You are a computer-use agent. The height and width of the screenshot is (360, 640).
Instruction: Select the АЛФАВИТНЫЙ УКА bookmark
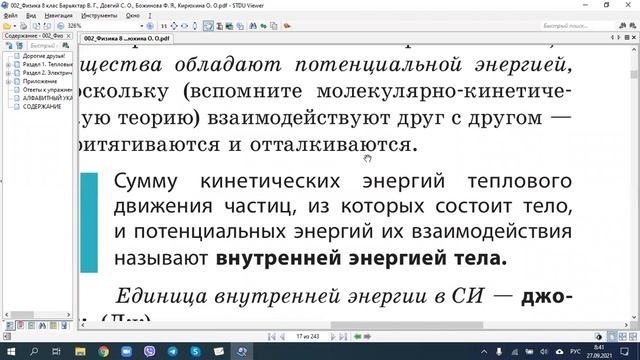47,98
